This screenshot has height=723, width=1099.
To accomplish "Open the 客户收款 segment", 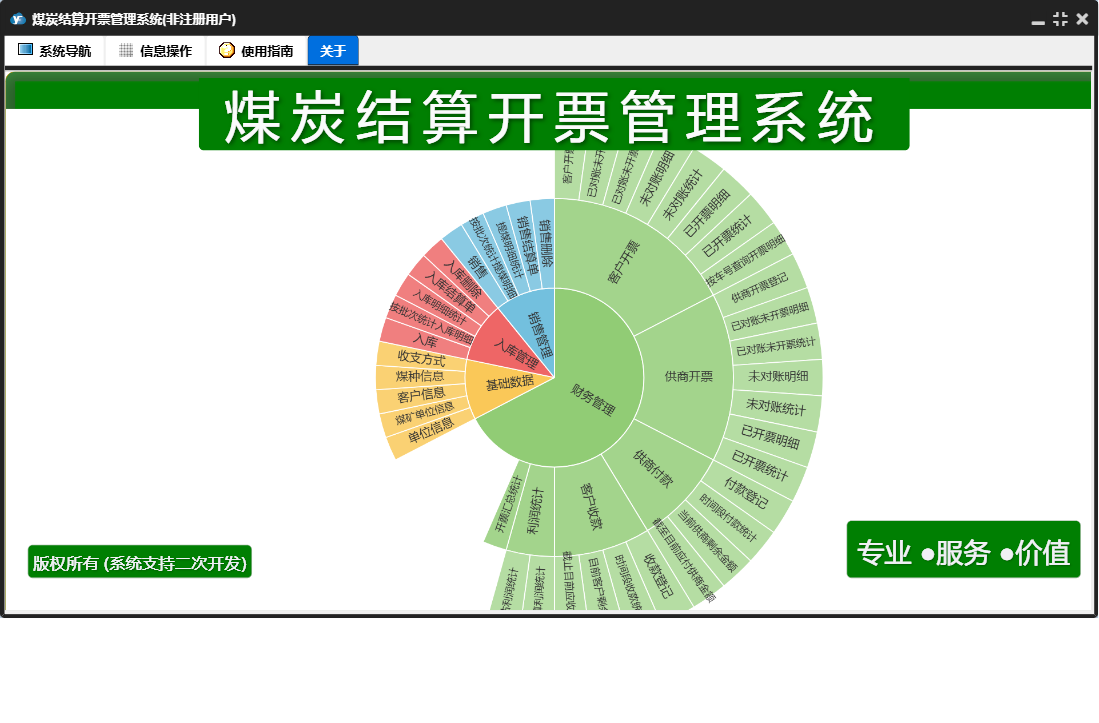I will 591,506.
